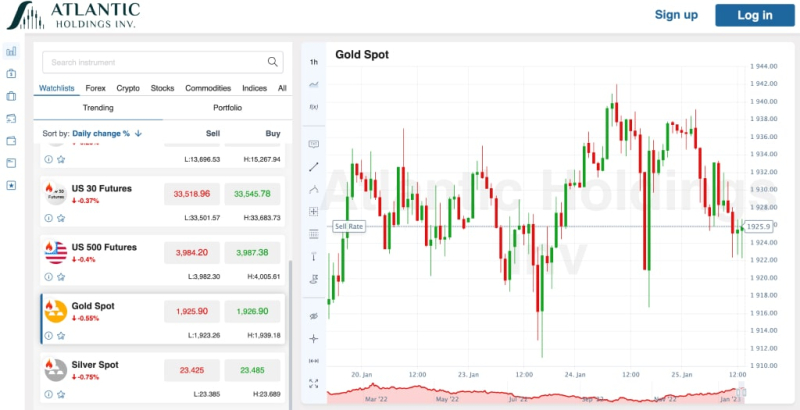Image resolution: width=800 pixels, height=410 pixels.
Task: Click the Log in button
Action: [x=755, y=15]
